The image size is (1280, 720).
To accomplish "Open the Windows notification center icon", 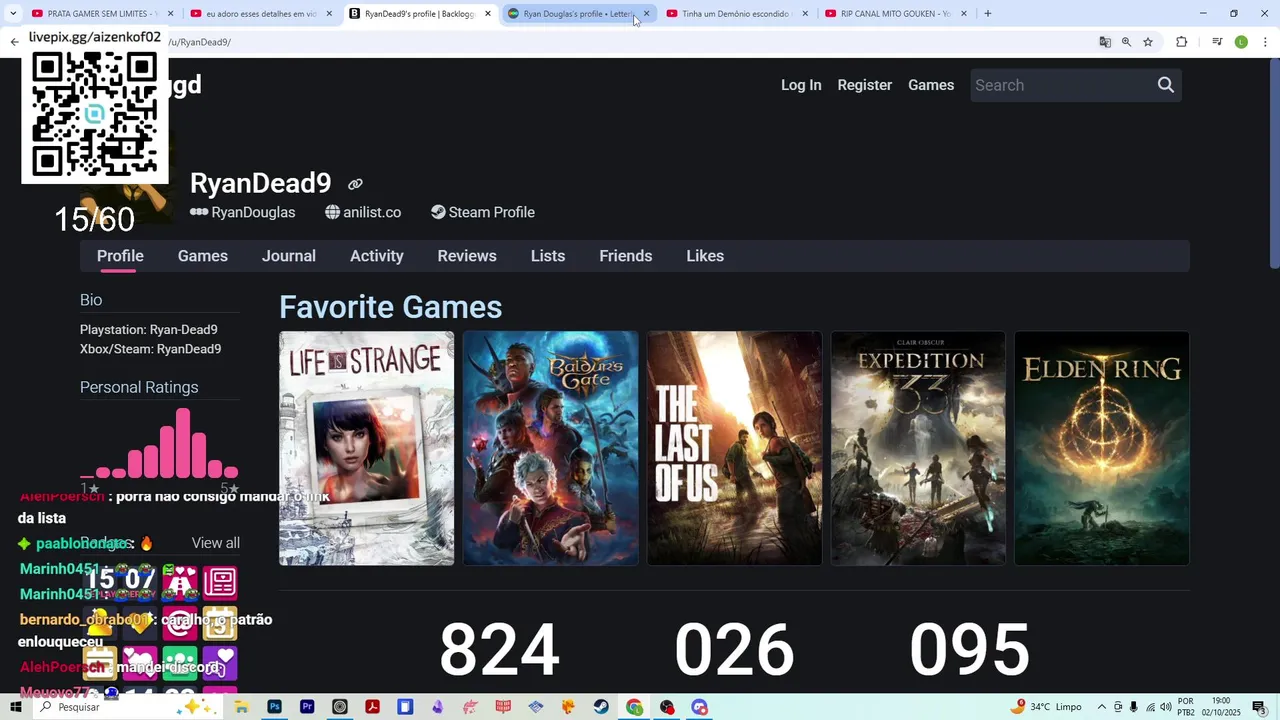I will (1259, 707).
